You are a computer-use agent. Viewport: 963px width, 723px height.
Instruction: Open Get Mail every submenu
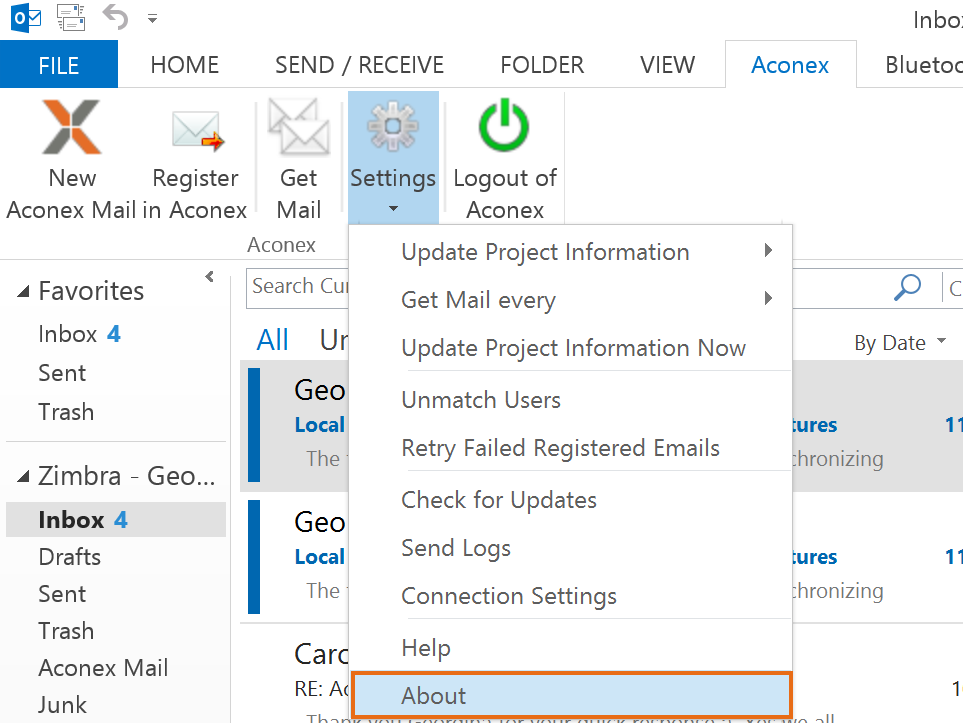pos(571,300)
